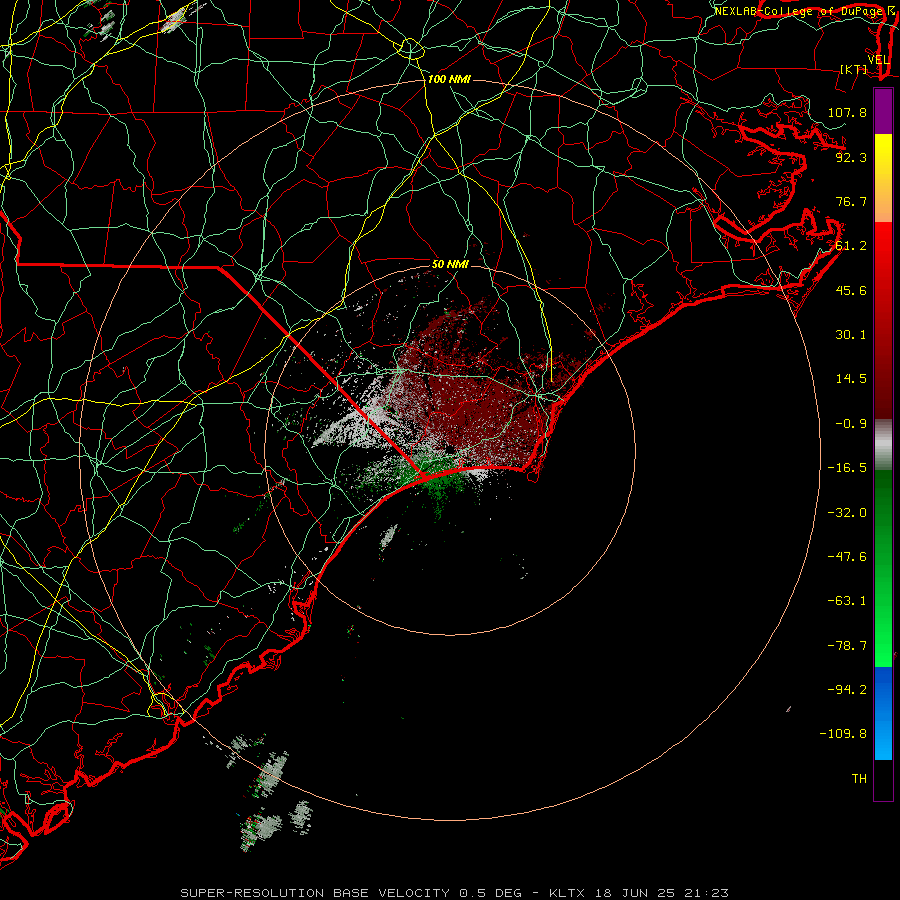Select the 76.7 value on the velocity scale
900x900 pixels.
(x=851, y=201)
